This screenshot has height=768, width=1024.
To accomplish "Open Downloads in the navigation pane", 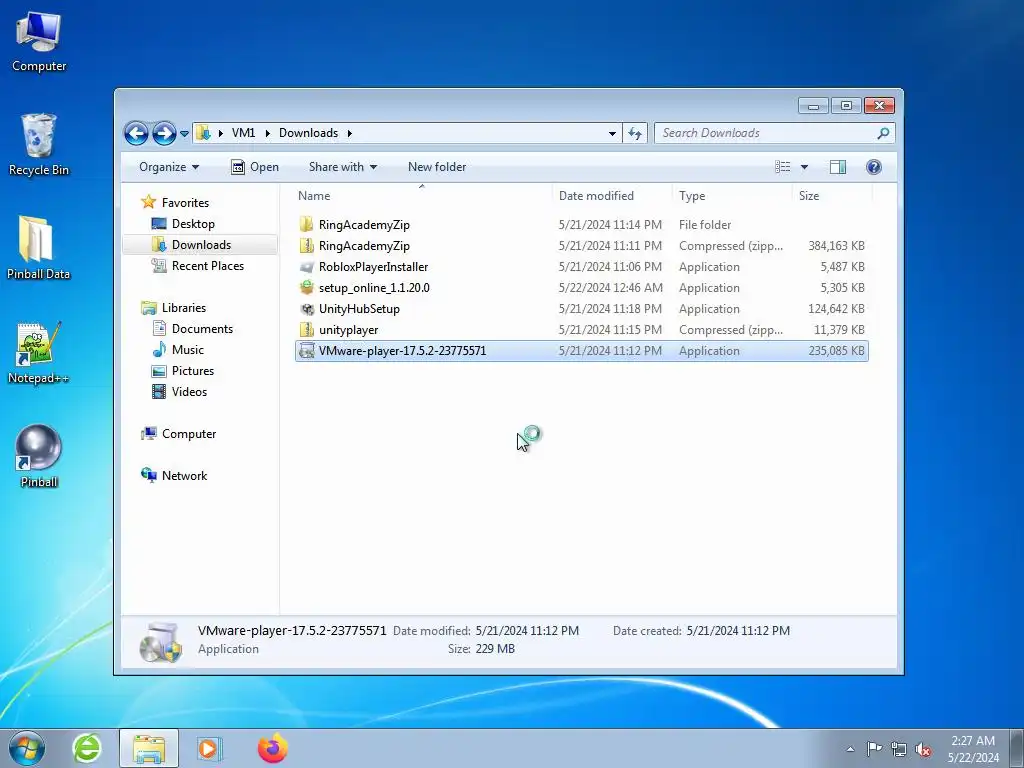I will pos(201,244).
